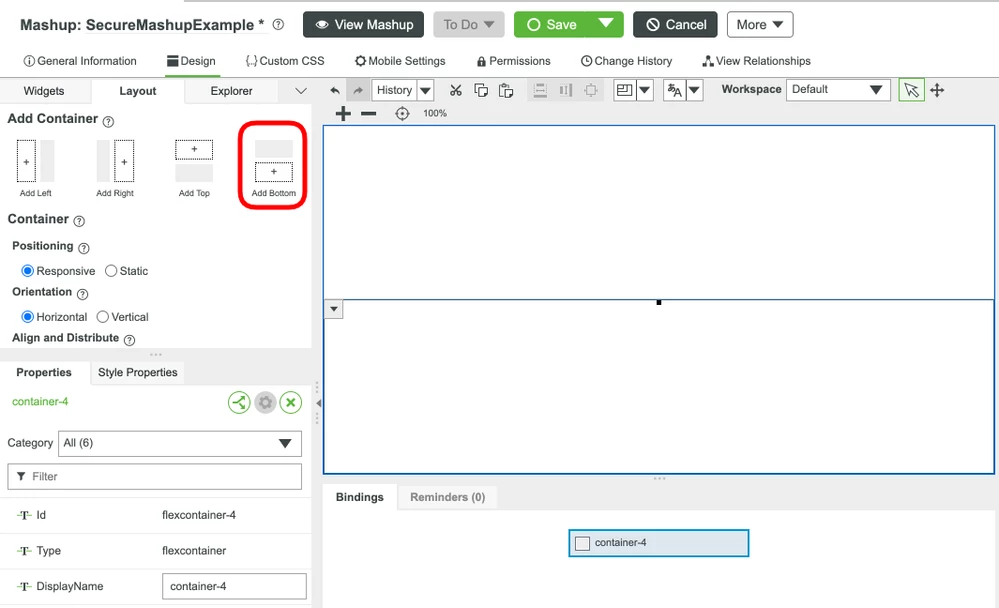Open the layout view dropdown arrow

pyautogui.click(x=645, y=90)
